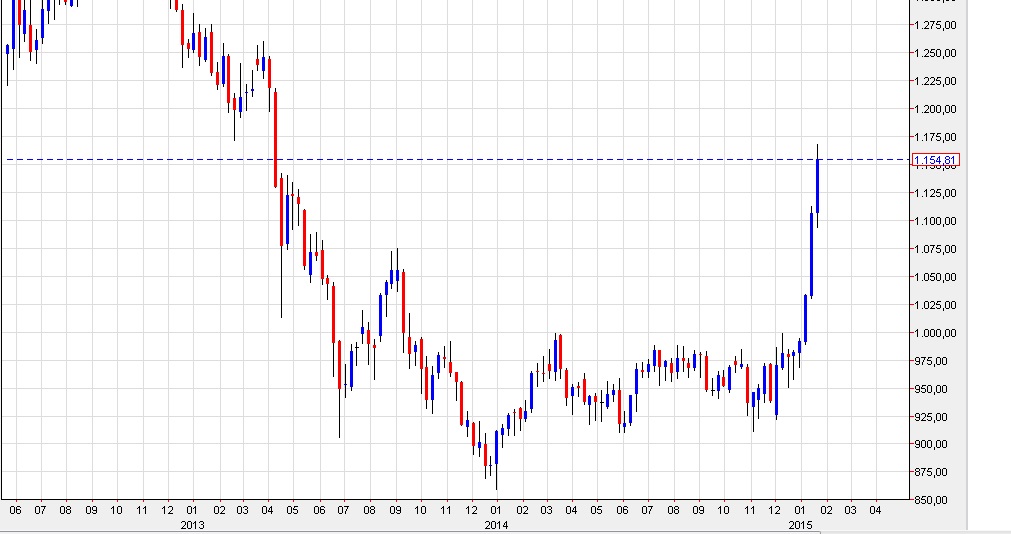
Task: Click the 1.000,00 price axis label
Action: tap(936, 333)
